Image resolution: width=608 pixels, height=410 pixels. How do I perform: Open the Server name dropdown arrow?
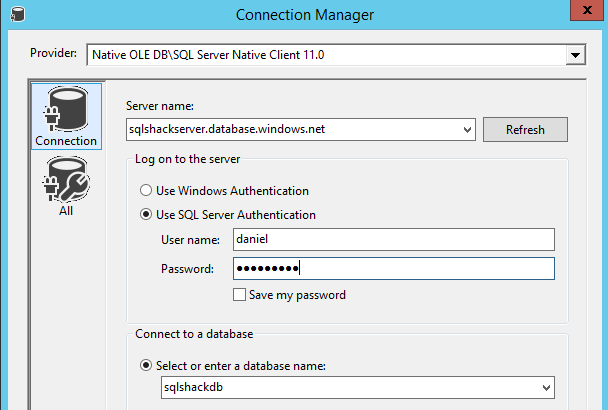coord(467,130)
